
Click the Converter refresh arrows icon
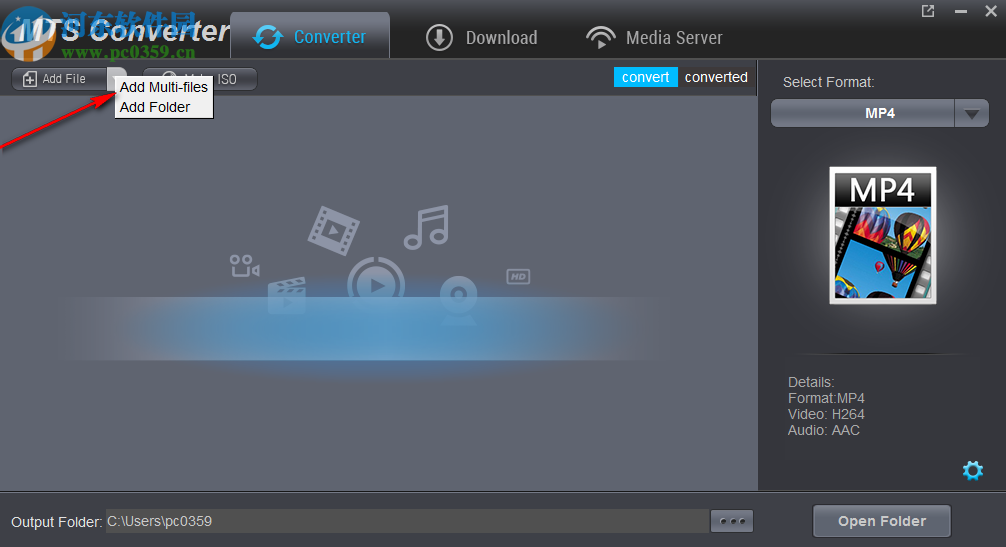coord(268,37)
